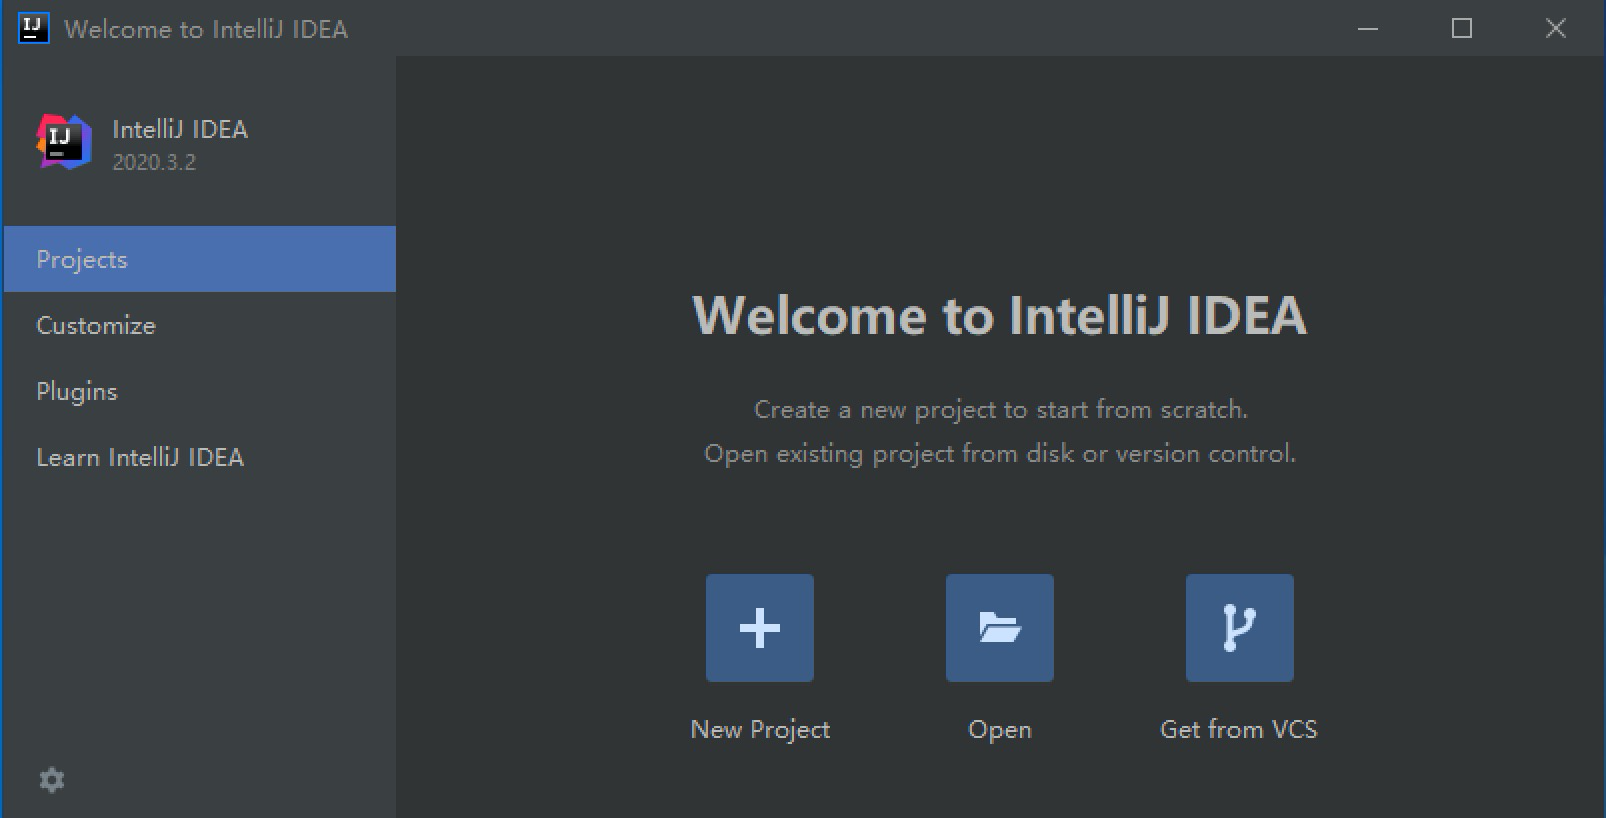The width and height of the screenshot is (1606, 818).
Task: Open the Plugins tab
Action: (x=200, y=391)
